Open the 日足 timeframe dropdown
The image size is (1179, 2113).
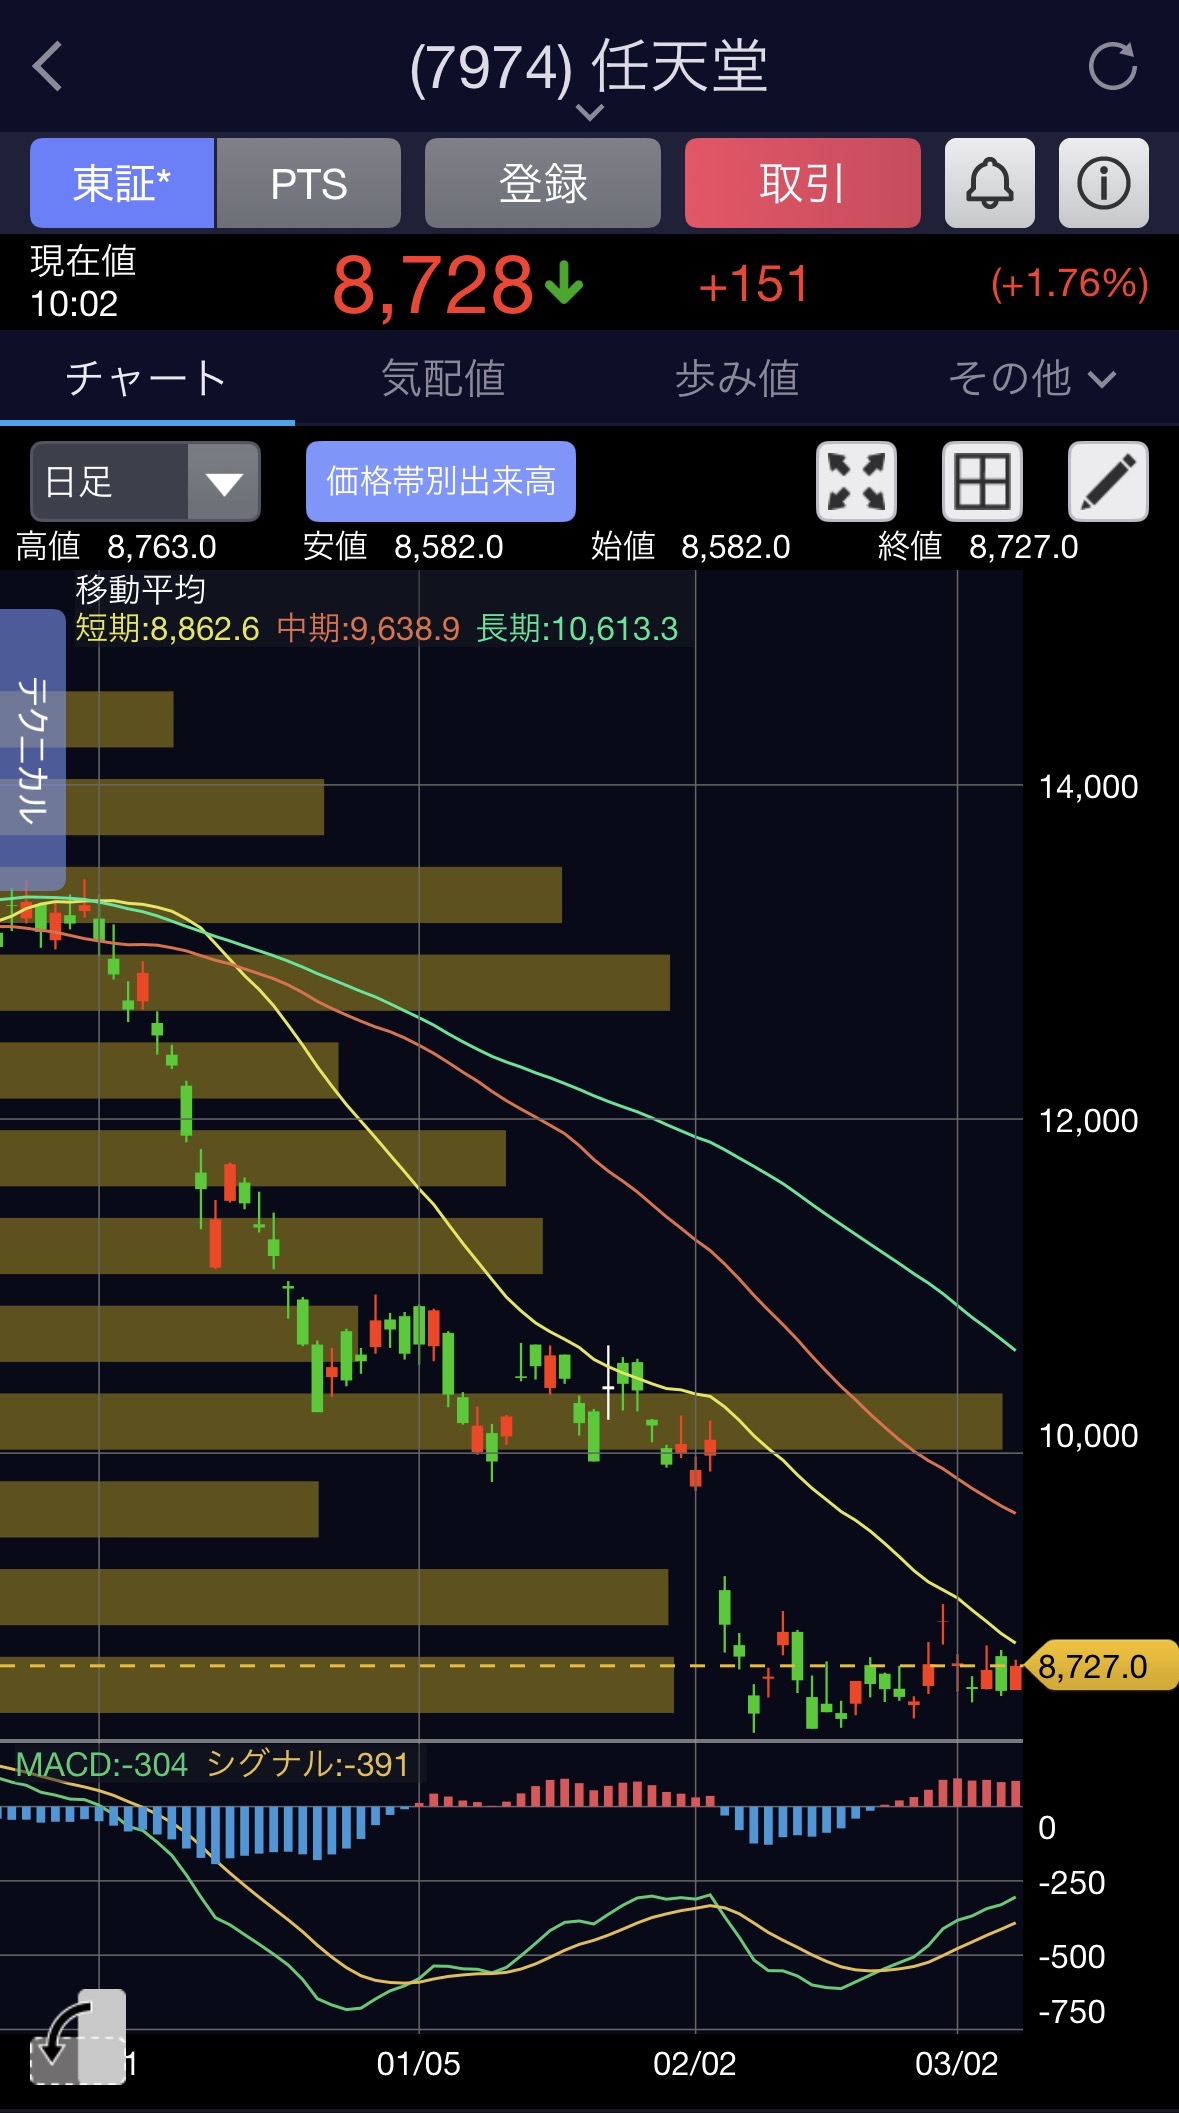146,481
